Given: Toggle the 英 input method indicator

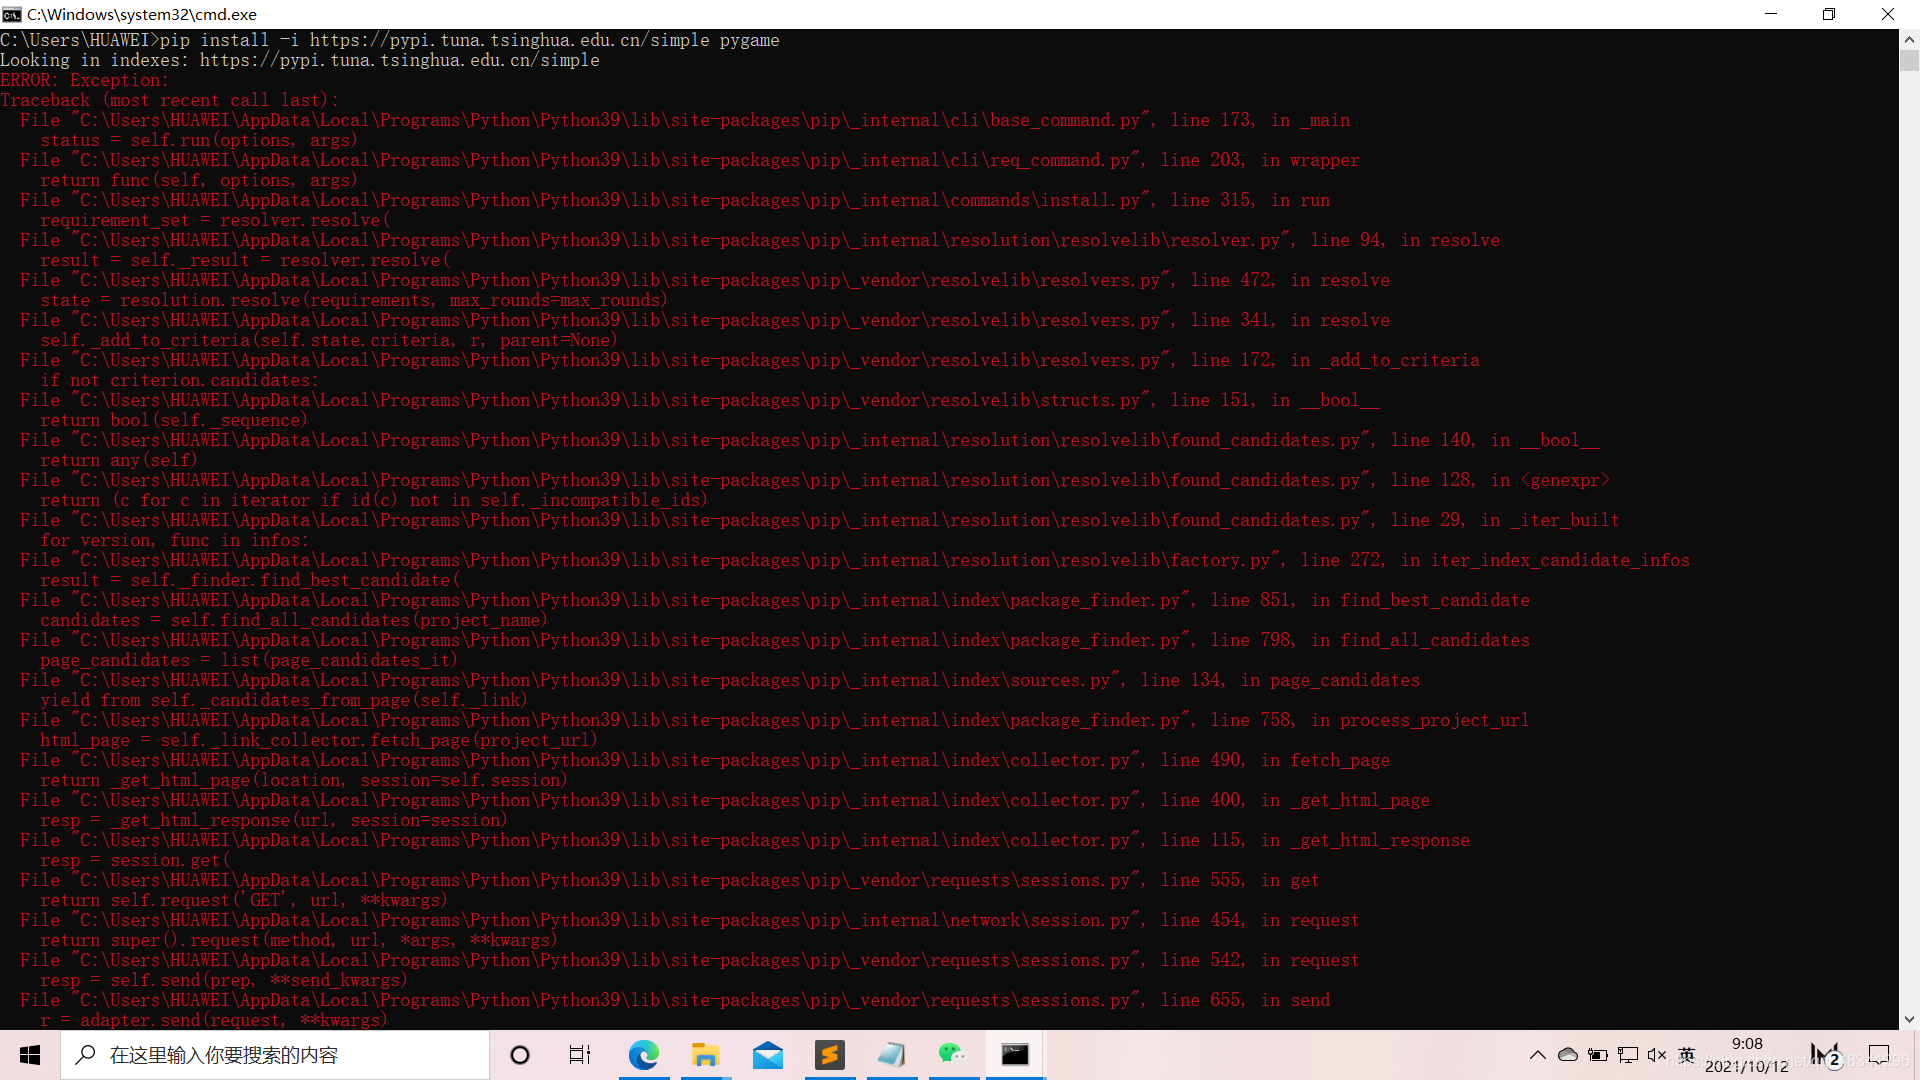Looking at the screenshot, I should tap(1687, 1055).
